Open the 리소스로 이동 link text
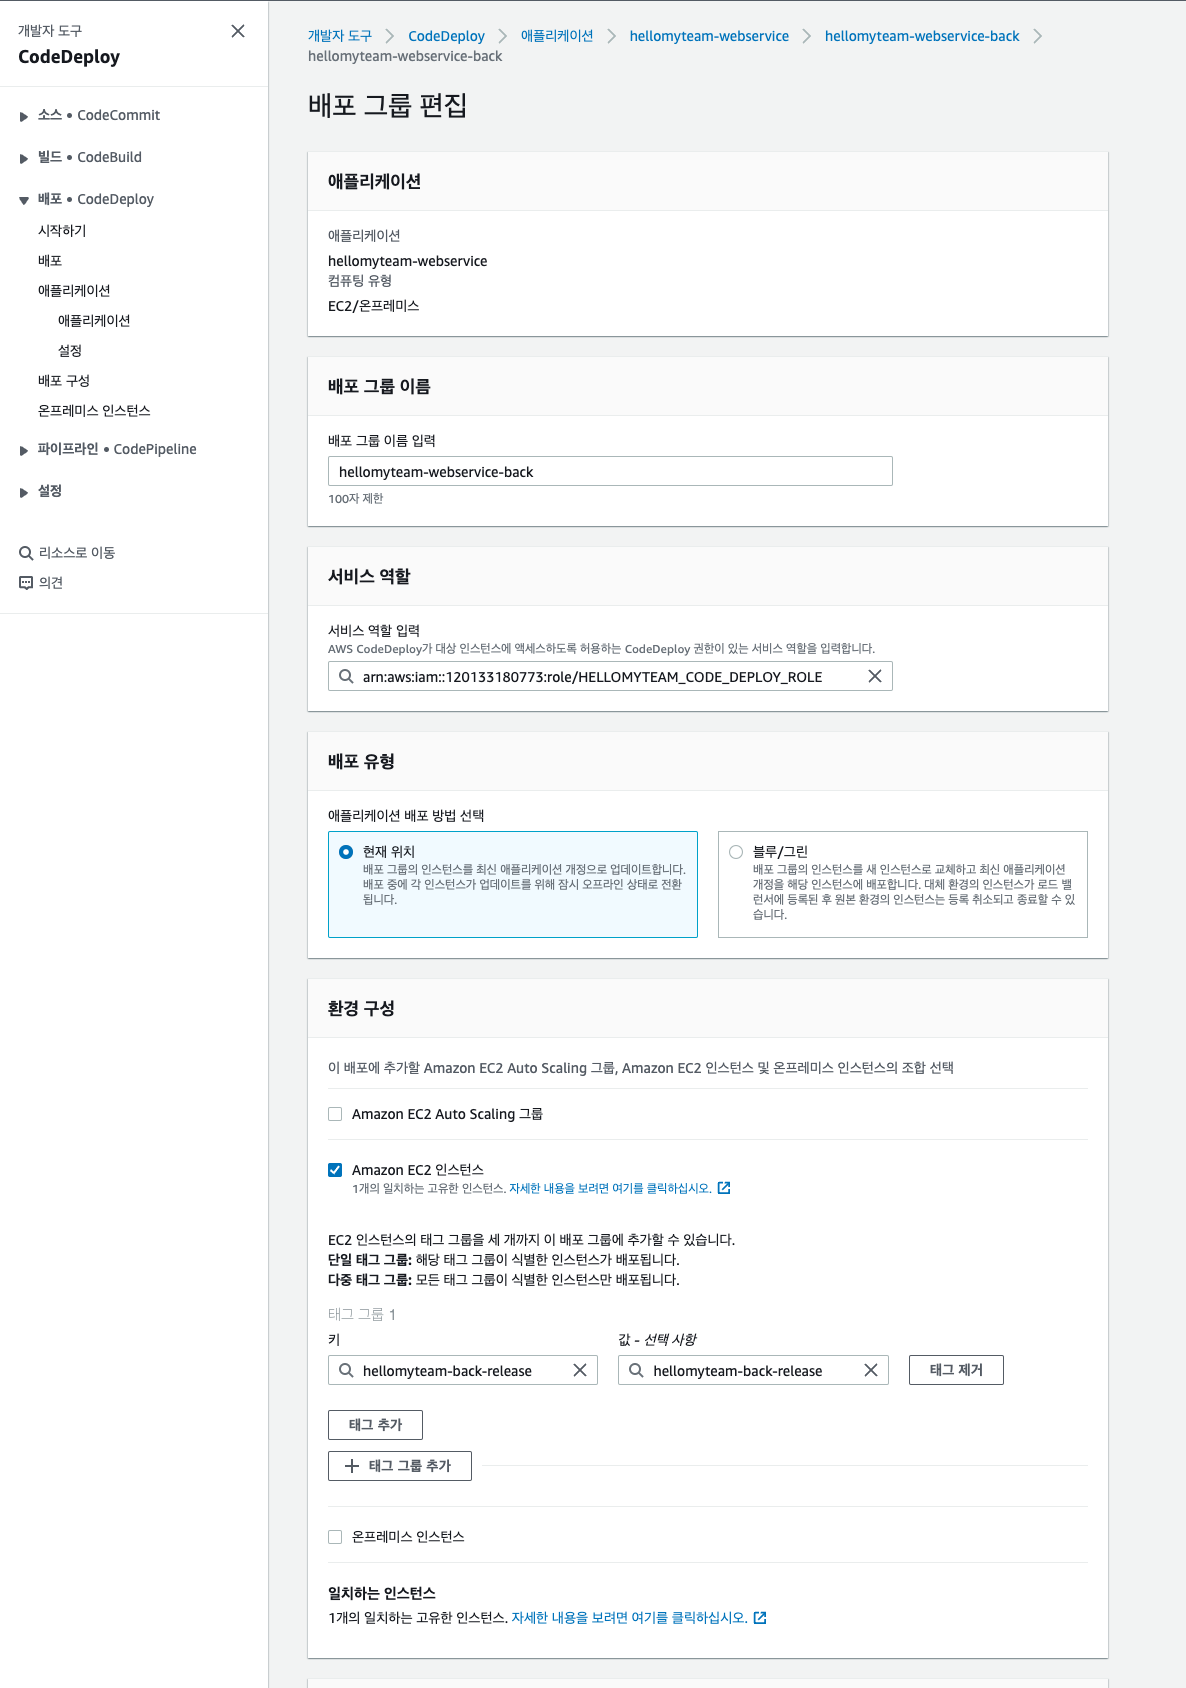Viewport: 1186px width, 1688px height. pyautogui.click(x=77, y=552)
